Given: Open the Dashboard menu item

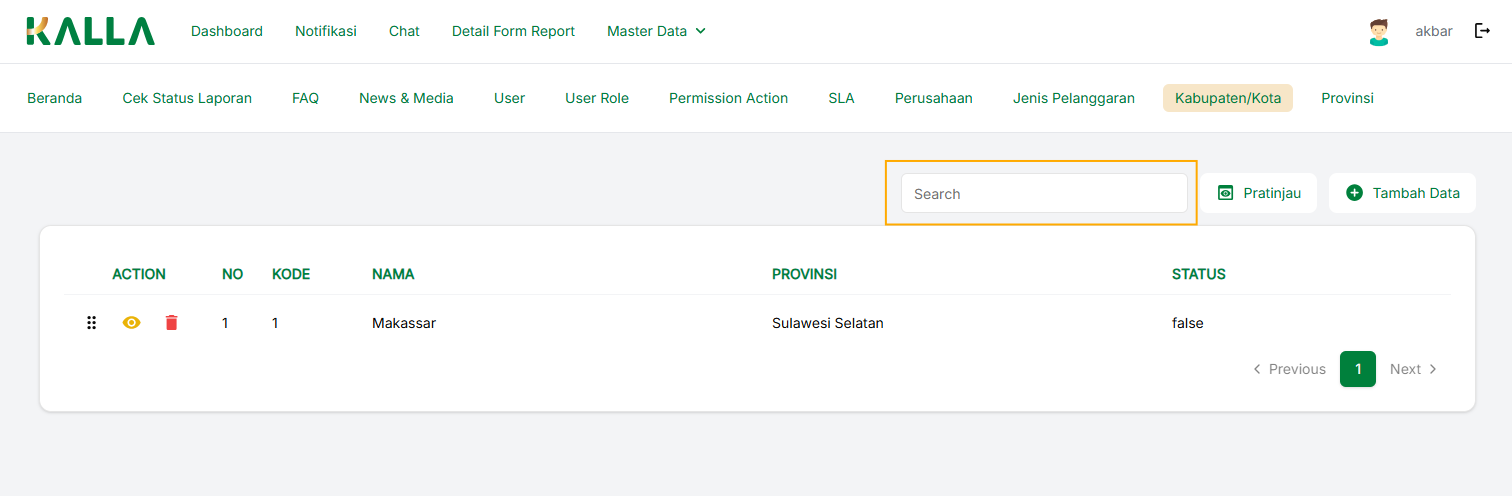Looking at the screenshot, I should (x=227, y=31).
